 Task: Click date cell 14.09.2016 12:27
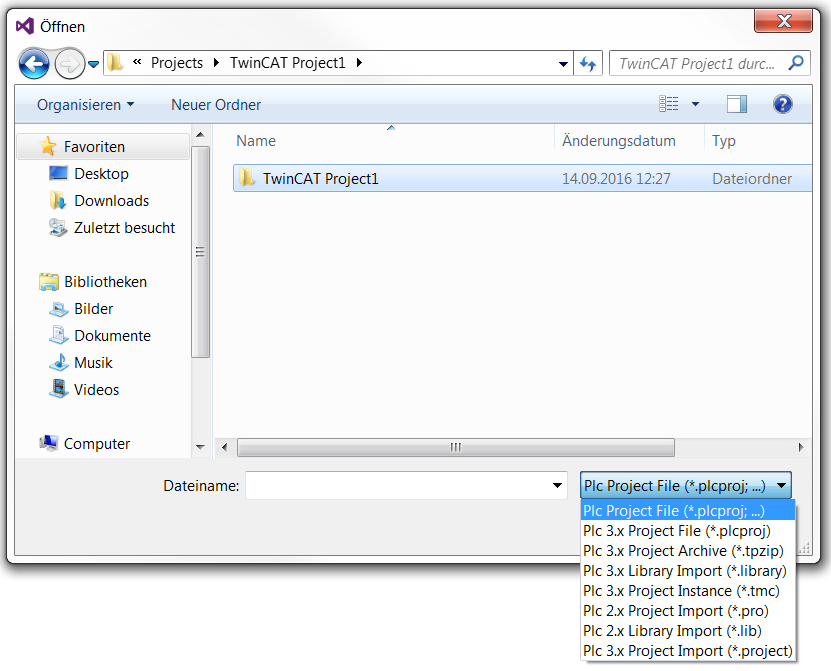[616, 179]
